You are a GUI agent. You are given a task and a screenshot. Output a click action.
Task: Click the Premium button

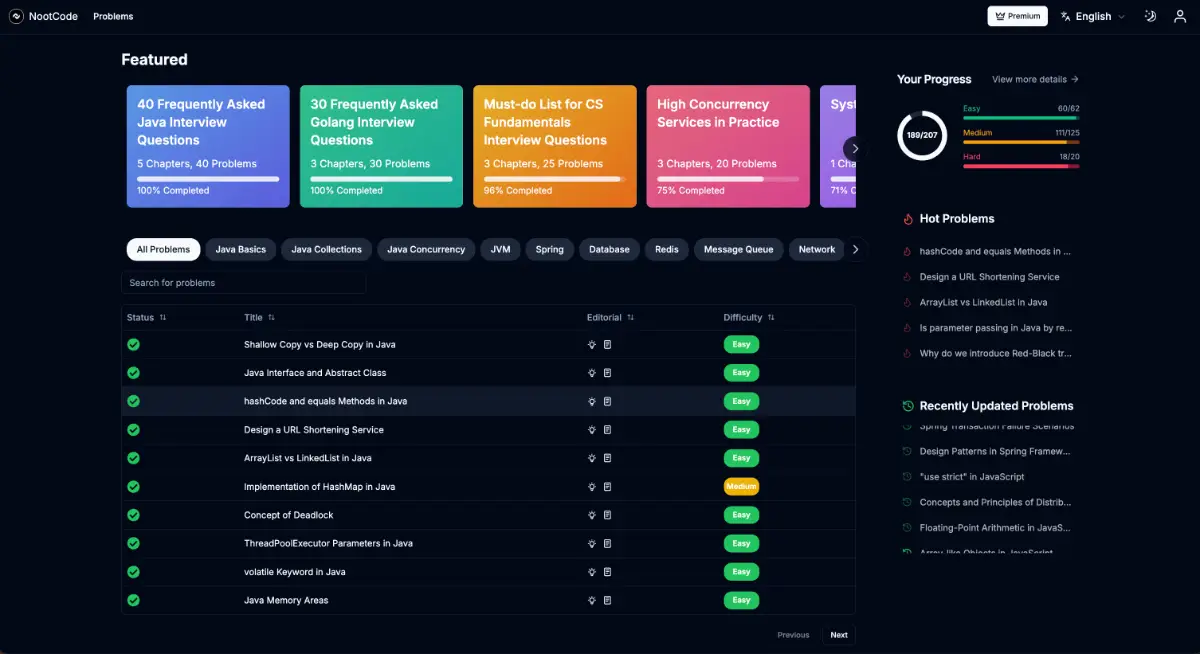click(x=1017, y=16)
